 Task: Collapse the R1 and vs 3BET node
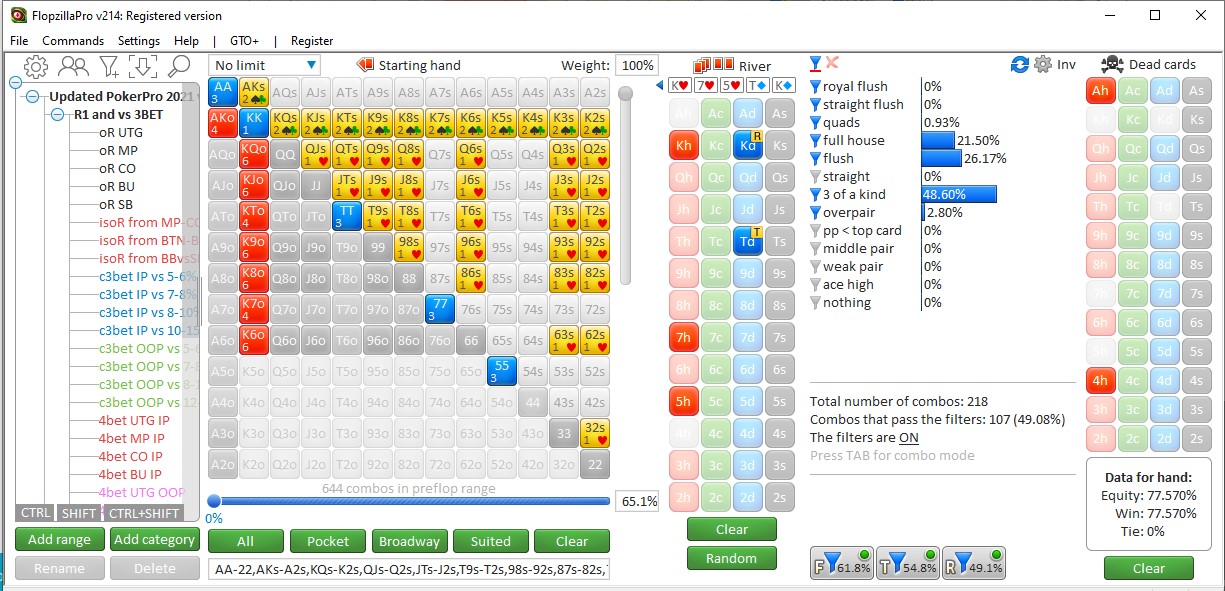(59, 115)
